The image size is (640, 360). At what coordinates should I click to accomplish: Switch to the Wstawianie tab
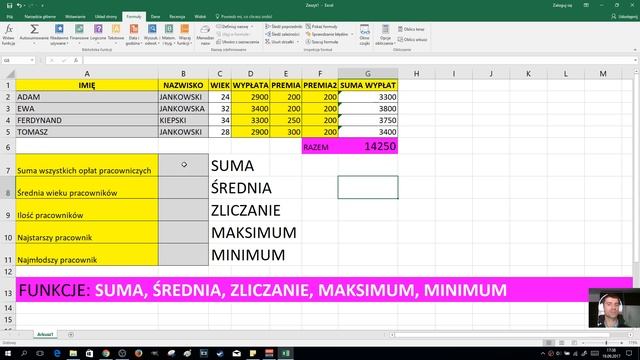[x=75, y=17]
